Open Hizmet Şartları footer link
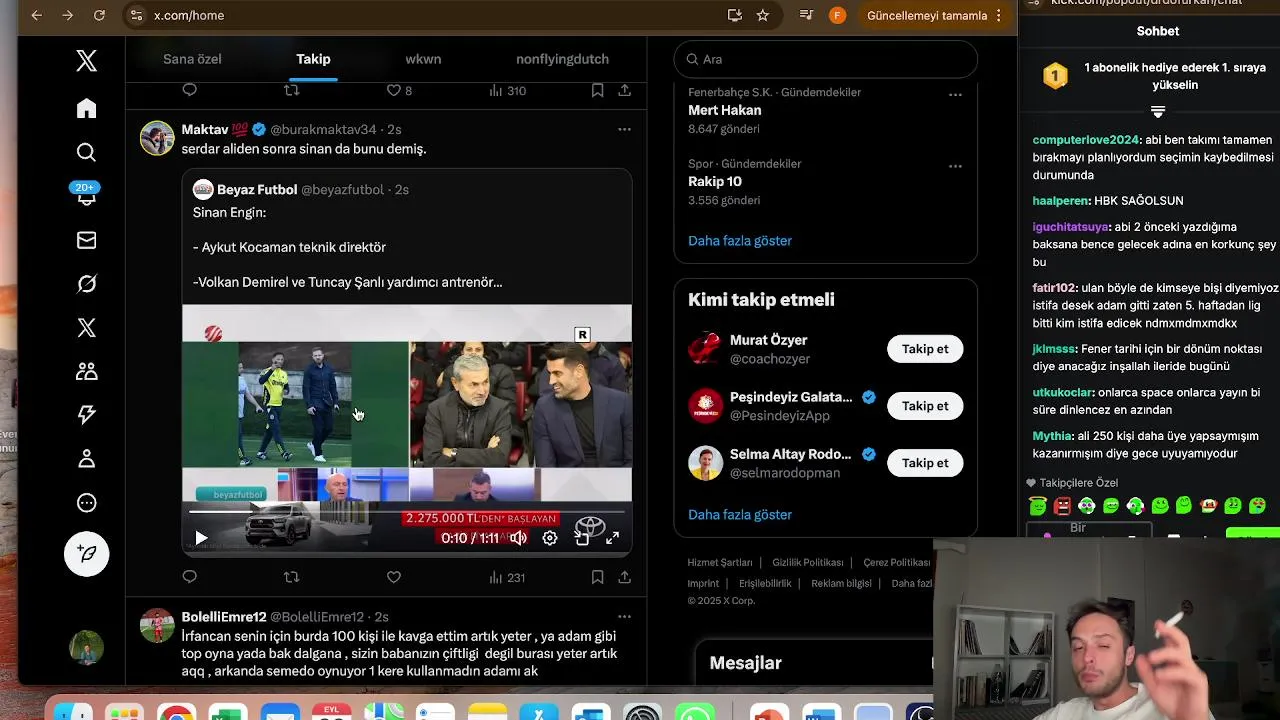 tap(720, 563)
